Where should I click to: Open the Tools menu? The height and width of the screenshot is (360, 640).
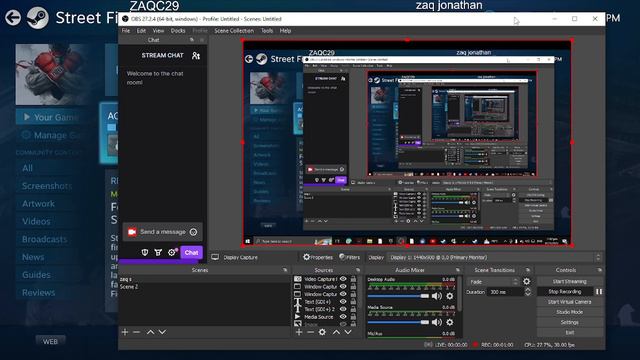267,31
